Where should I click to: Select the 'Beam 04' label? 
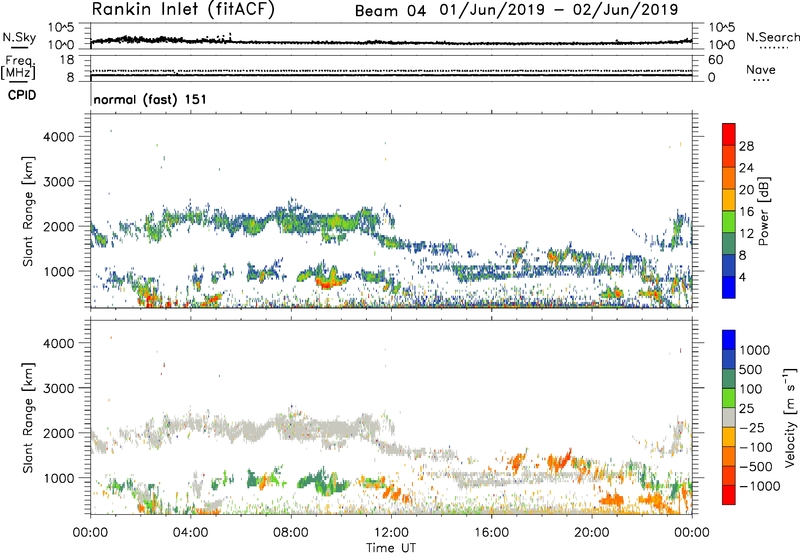click(390, 11)
